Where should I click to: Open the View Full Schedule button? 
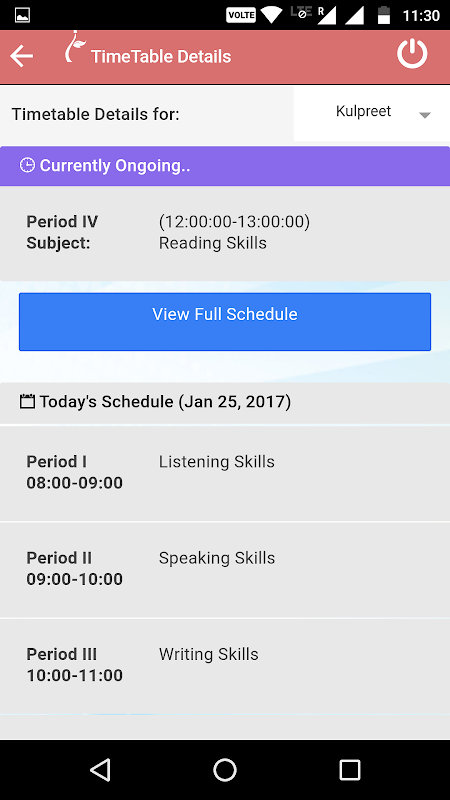tap(225, 321)
